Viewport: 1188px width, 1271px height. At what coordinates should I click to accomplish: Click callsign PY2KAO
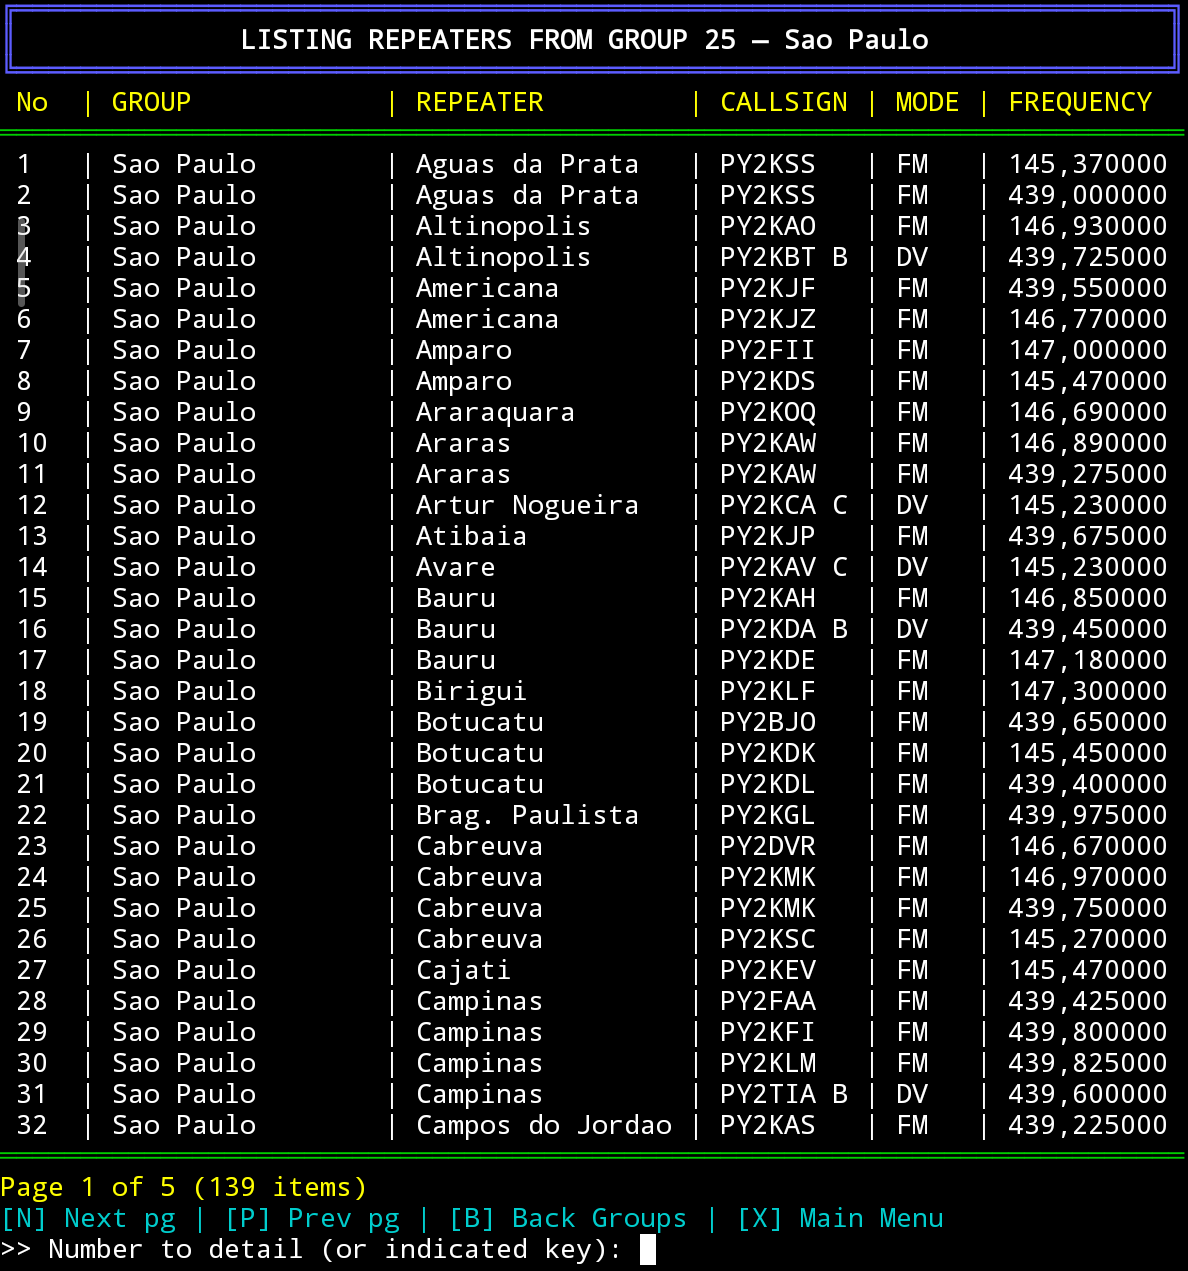(x=768, y=226)
